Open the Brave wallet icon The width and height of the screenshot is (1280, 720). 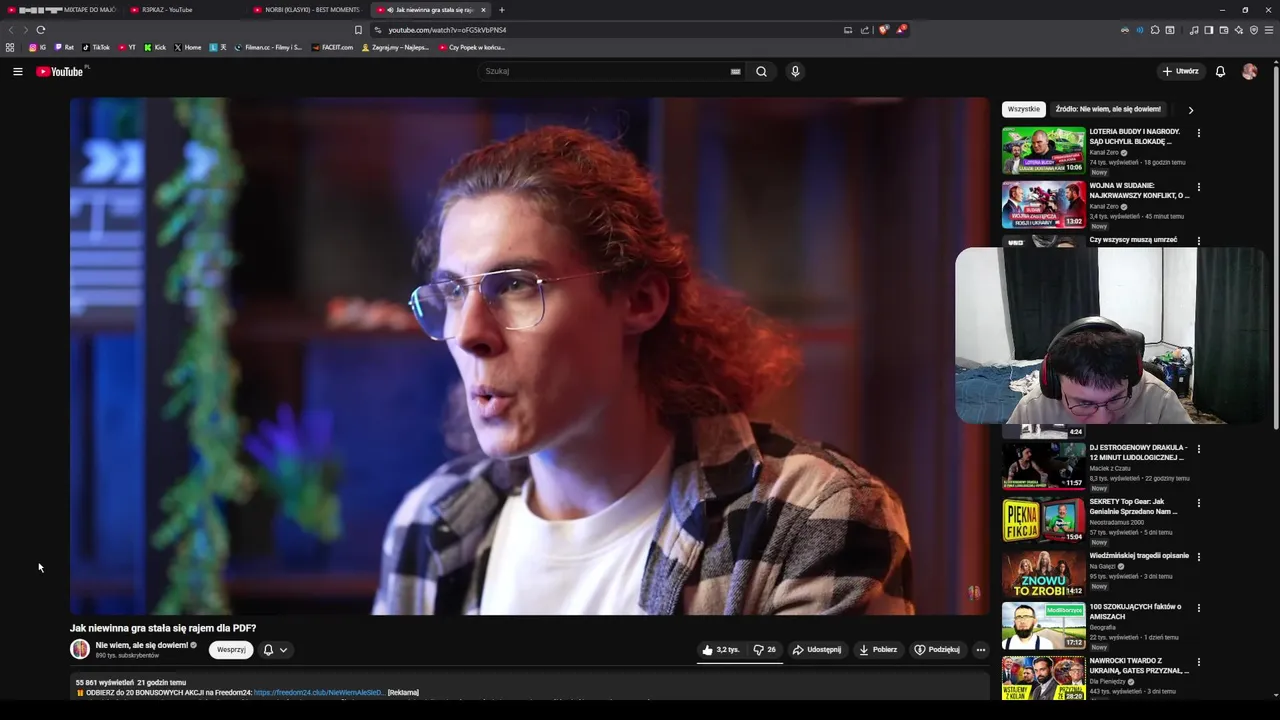pyautogui.click(x=1224, y=30)
